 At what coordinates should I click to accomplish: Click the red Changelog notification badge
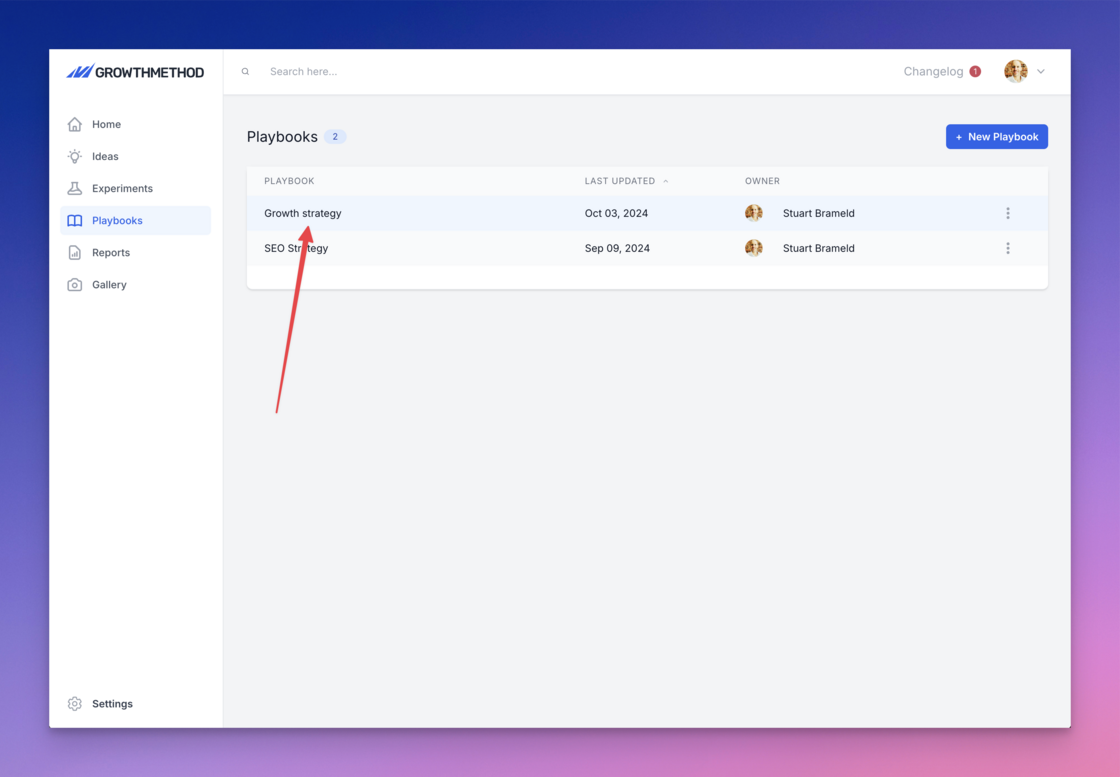975,71
